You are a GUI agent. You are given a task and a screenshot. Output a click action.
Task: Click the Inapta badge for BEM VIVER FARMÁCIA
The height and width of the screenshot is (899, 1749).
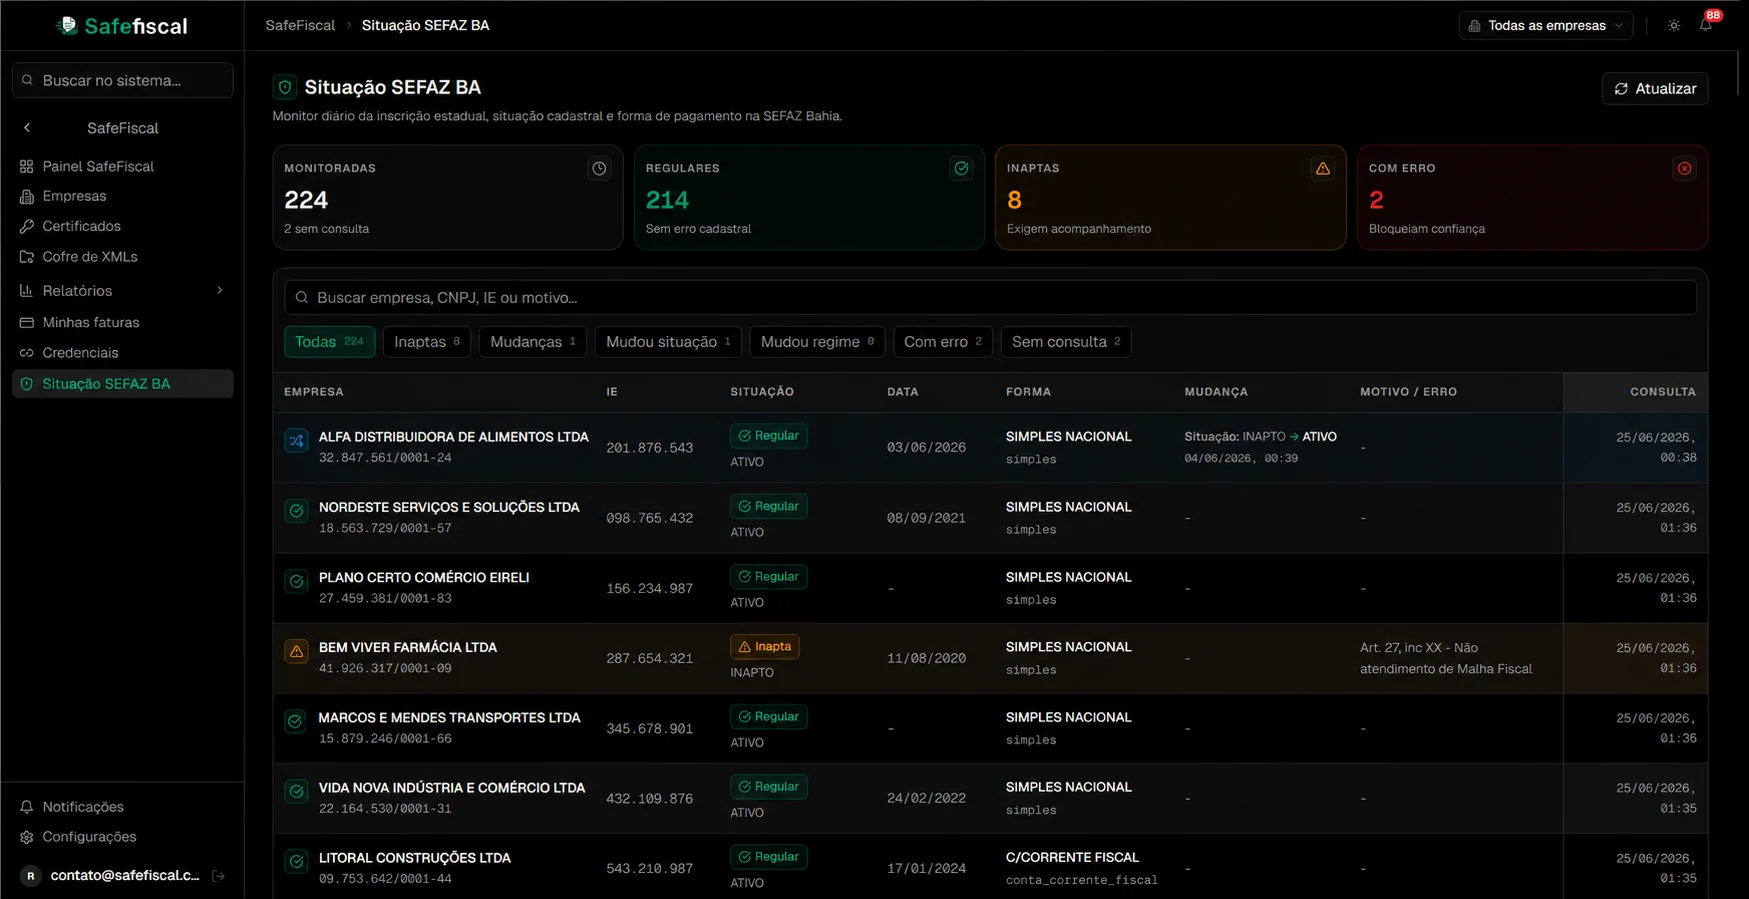[x=765, y=647]
